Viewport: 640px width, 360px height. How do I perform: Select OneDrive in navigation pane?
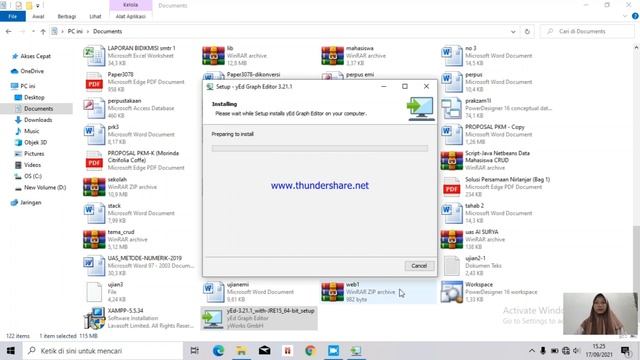click(32, 71)
